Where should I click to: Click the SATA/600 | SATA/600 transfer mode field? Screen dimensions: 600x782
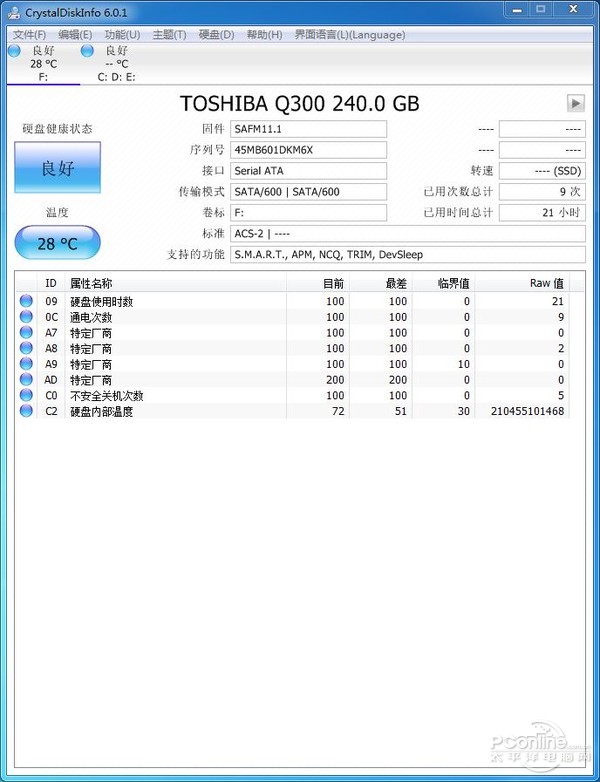click(308, 192)
